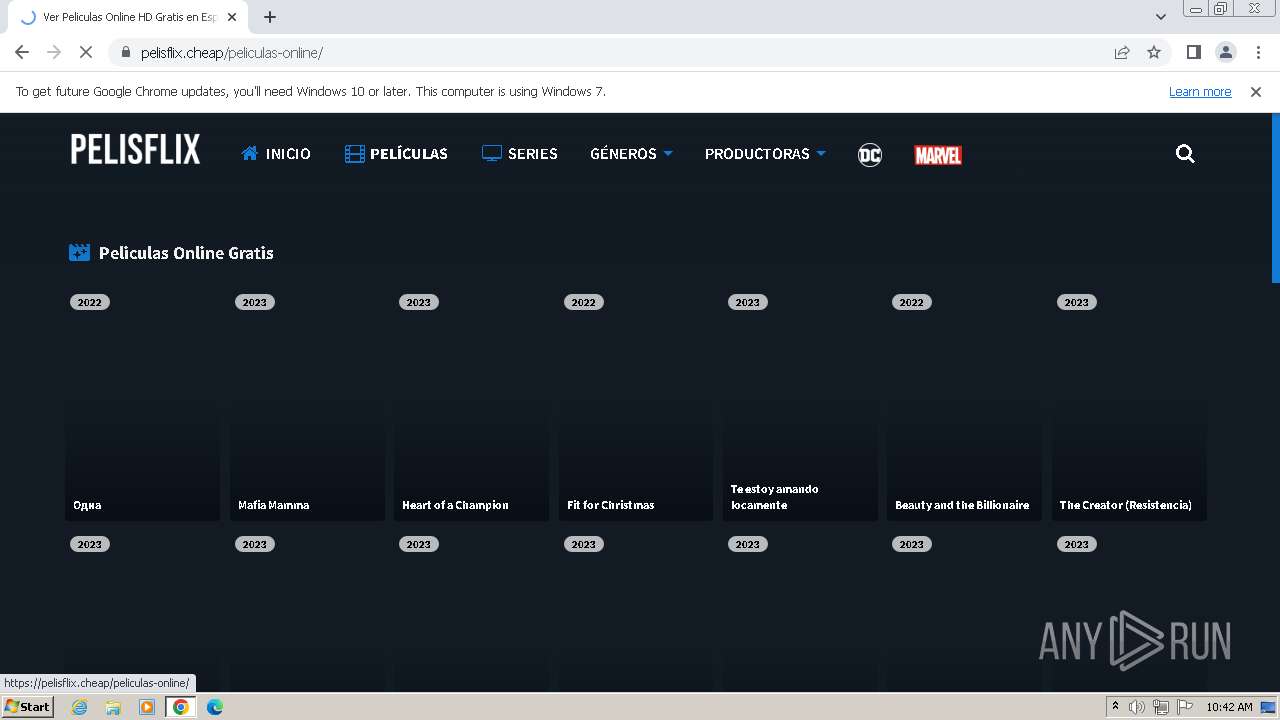Click the Peliculas Online Gratis heading

[186, 253]
